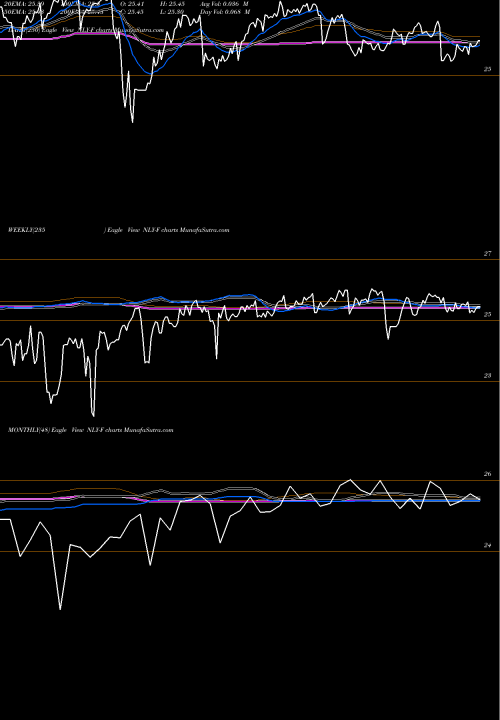Click the price axis label '23' on weekly chart
This screenshot has height=720, width=500.
coord(488,376)
